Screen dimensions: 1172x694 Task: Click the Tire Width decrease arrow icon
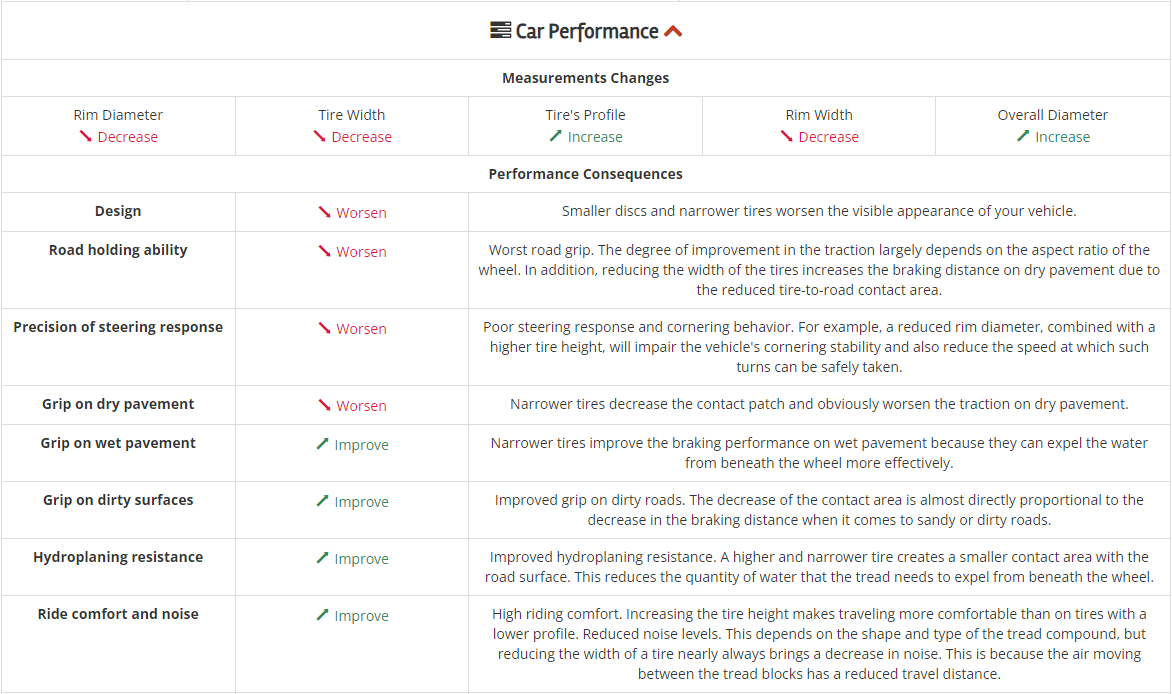[x=320, y=137]
